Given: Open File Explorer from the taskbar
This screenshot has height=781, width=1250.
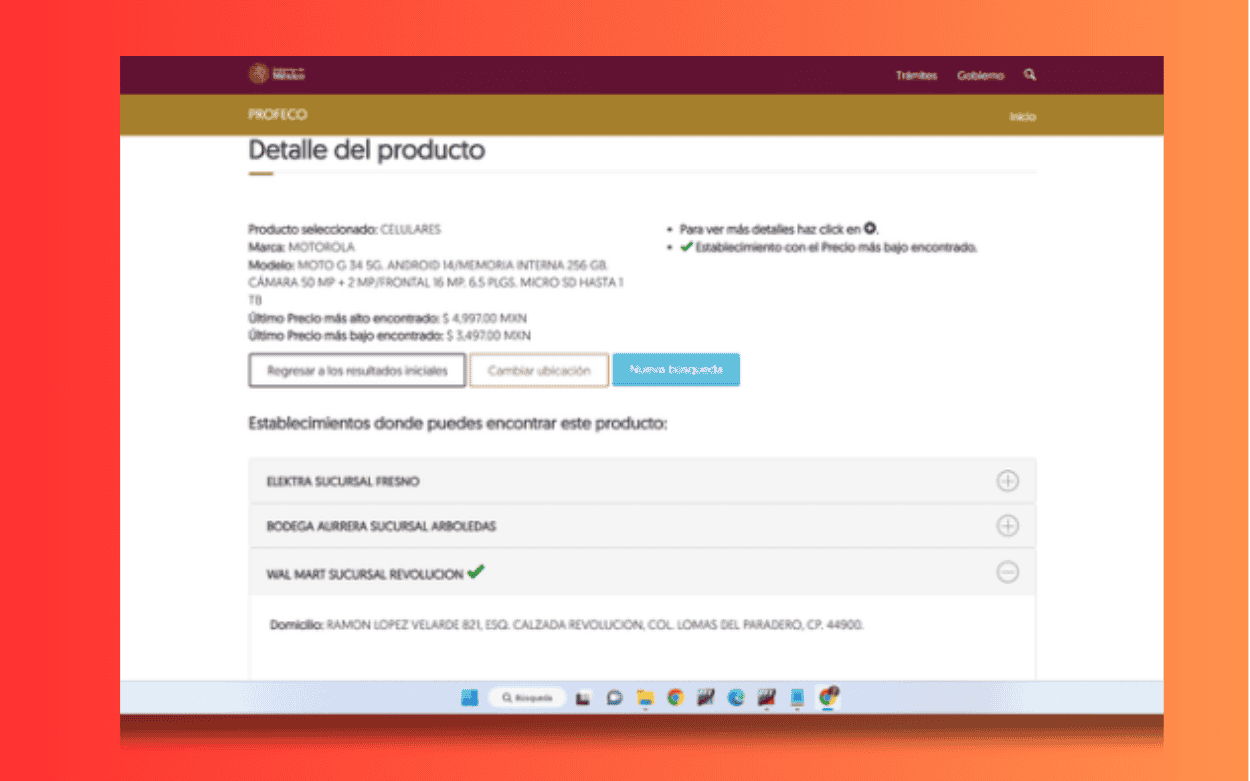Looking at the screenshot, I should coord(645,698).
